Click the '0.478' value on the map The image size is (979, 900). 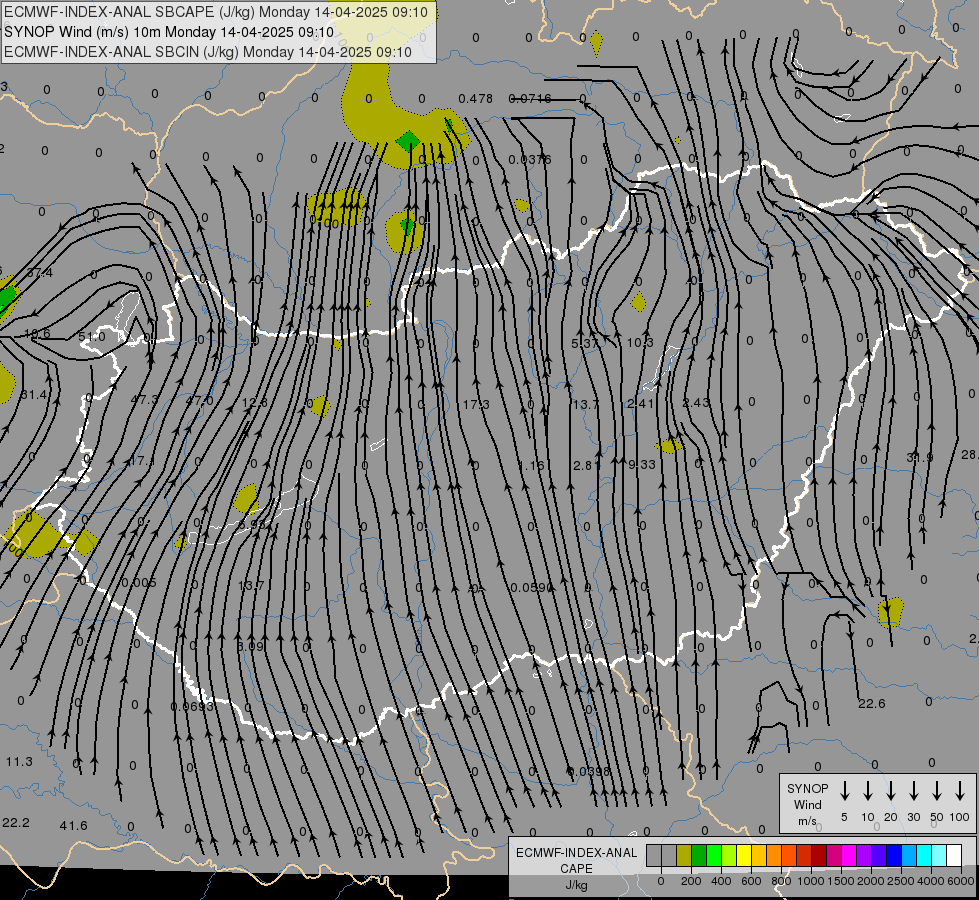pos(475,99)
